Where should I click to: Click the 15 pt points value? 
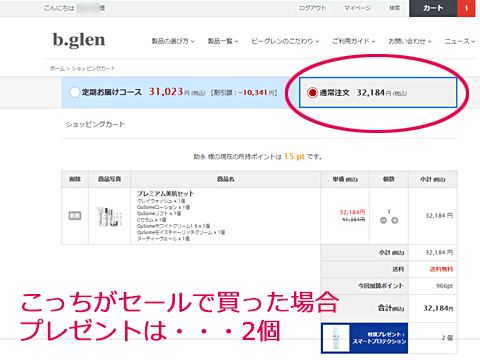tap(294, 156)
